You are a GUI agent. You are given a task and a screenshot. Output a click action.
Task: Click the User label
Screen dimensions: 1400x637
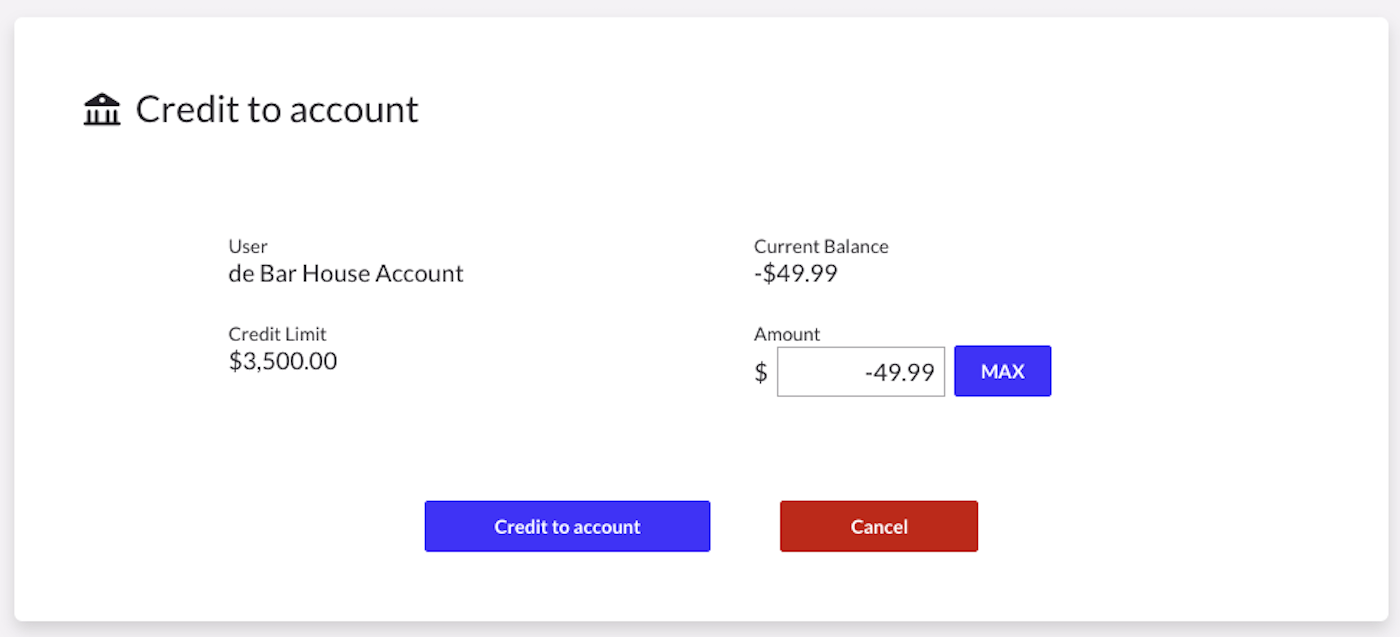(x=248, y=246)
